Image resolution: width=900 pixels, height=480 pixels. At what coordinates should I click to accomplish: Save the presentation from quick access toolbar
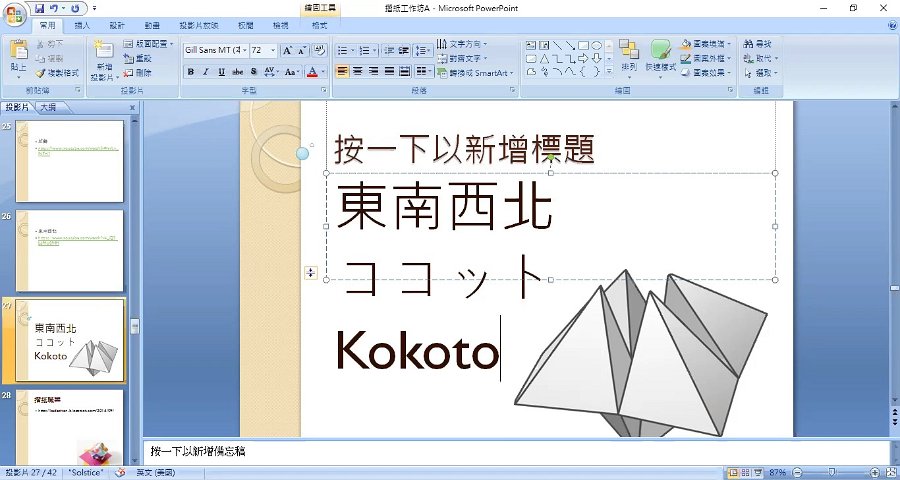pyautogui.click(x=40, y=8)
